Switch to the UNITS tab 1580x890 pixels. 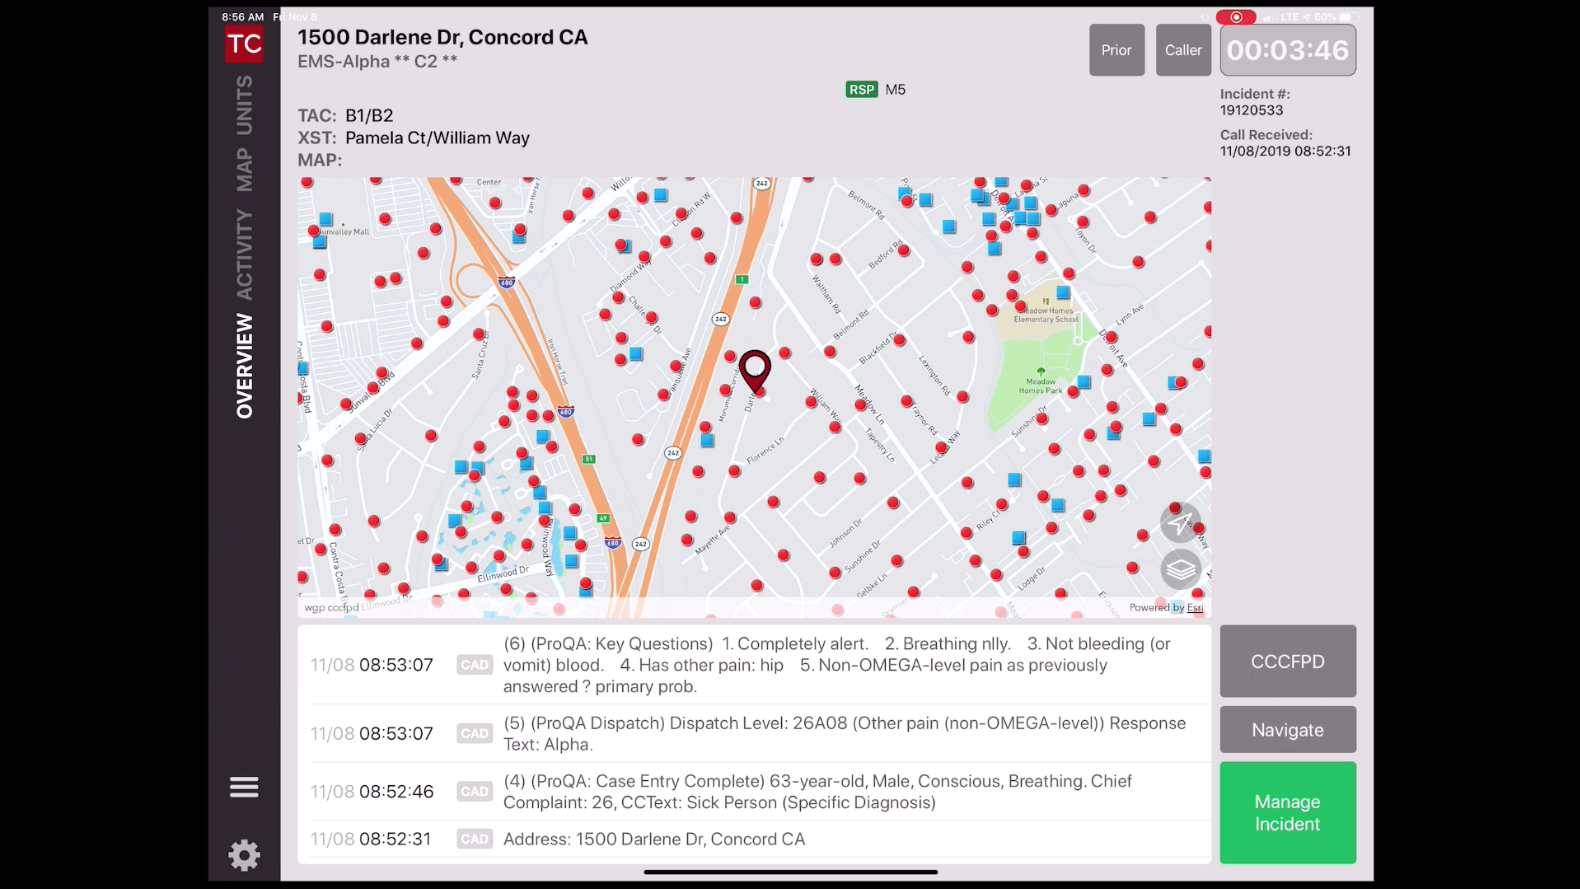click(244, 105)
